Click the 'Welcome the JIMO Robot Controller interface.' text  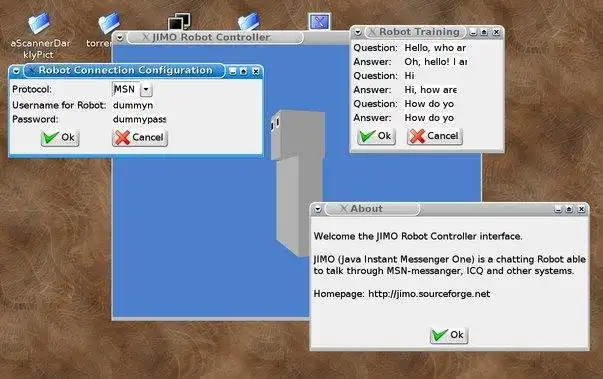tap(418, 236)
